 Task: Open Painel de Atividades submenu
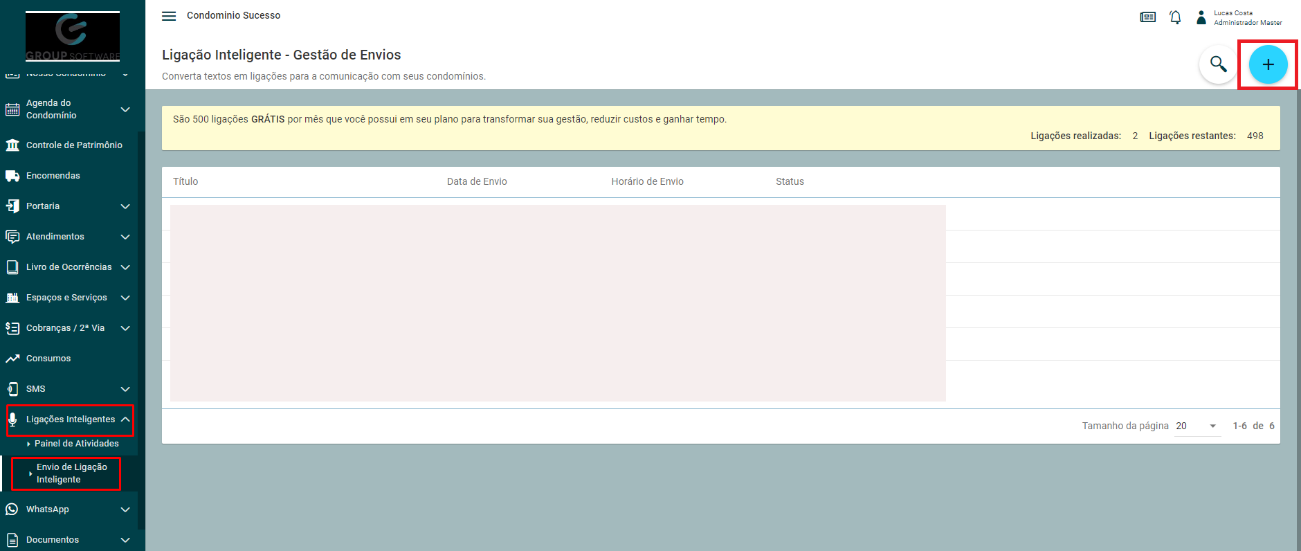pyautogui.click(x=76, y=443)
